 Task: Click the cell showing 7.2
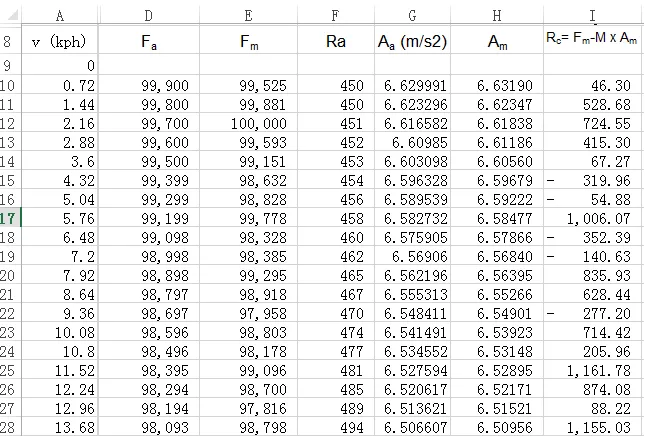point(60,256)
